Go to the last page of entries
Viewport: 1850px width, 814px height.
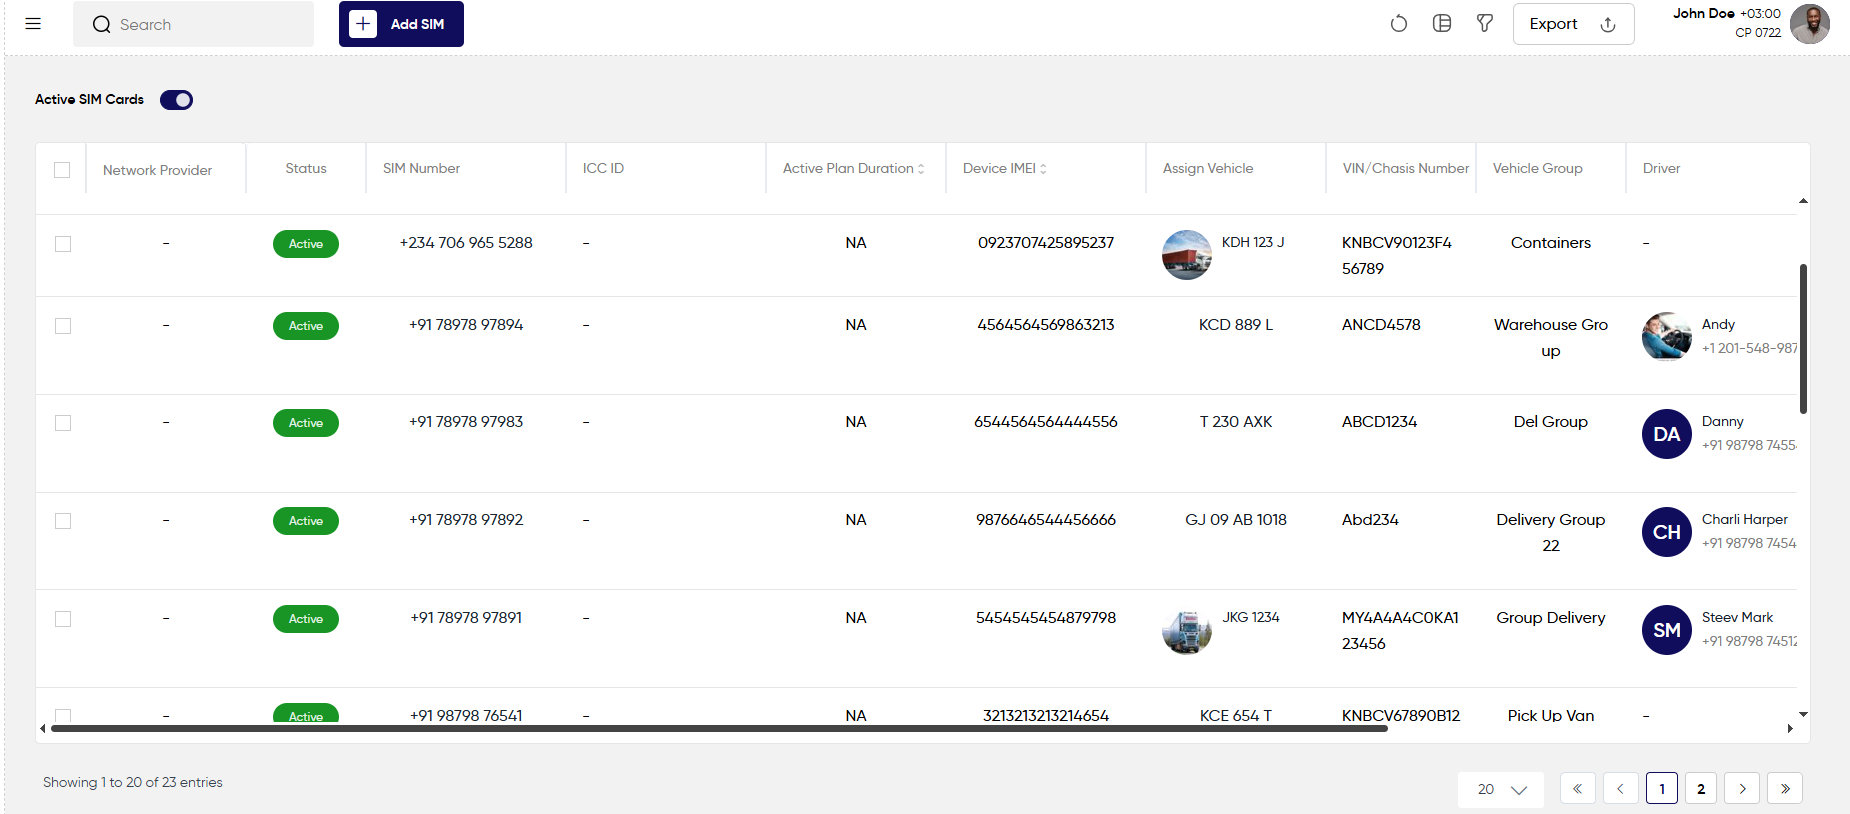[1785, 789]
